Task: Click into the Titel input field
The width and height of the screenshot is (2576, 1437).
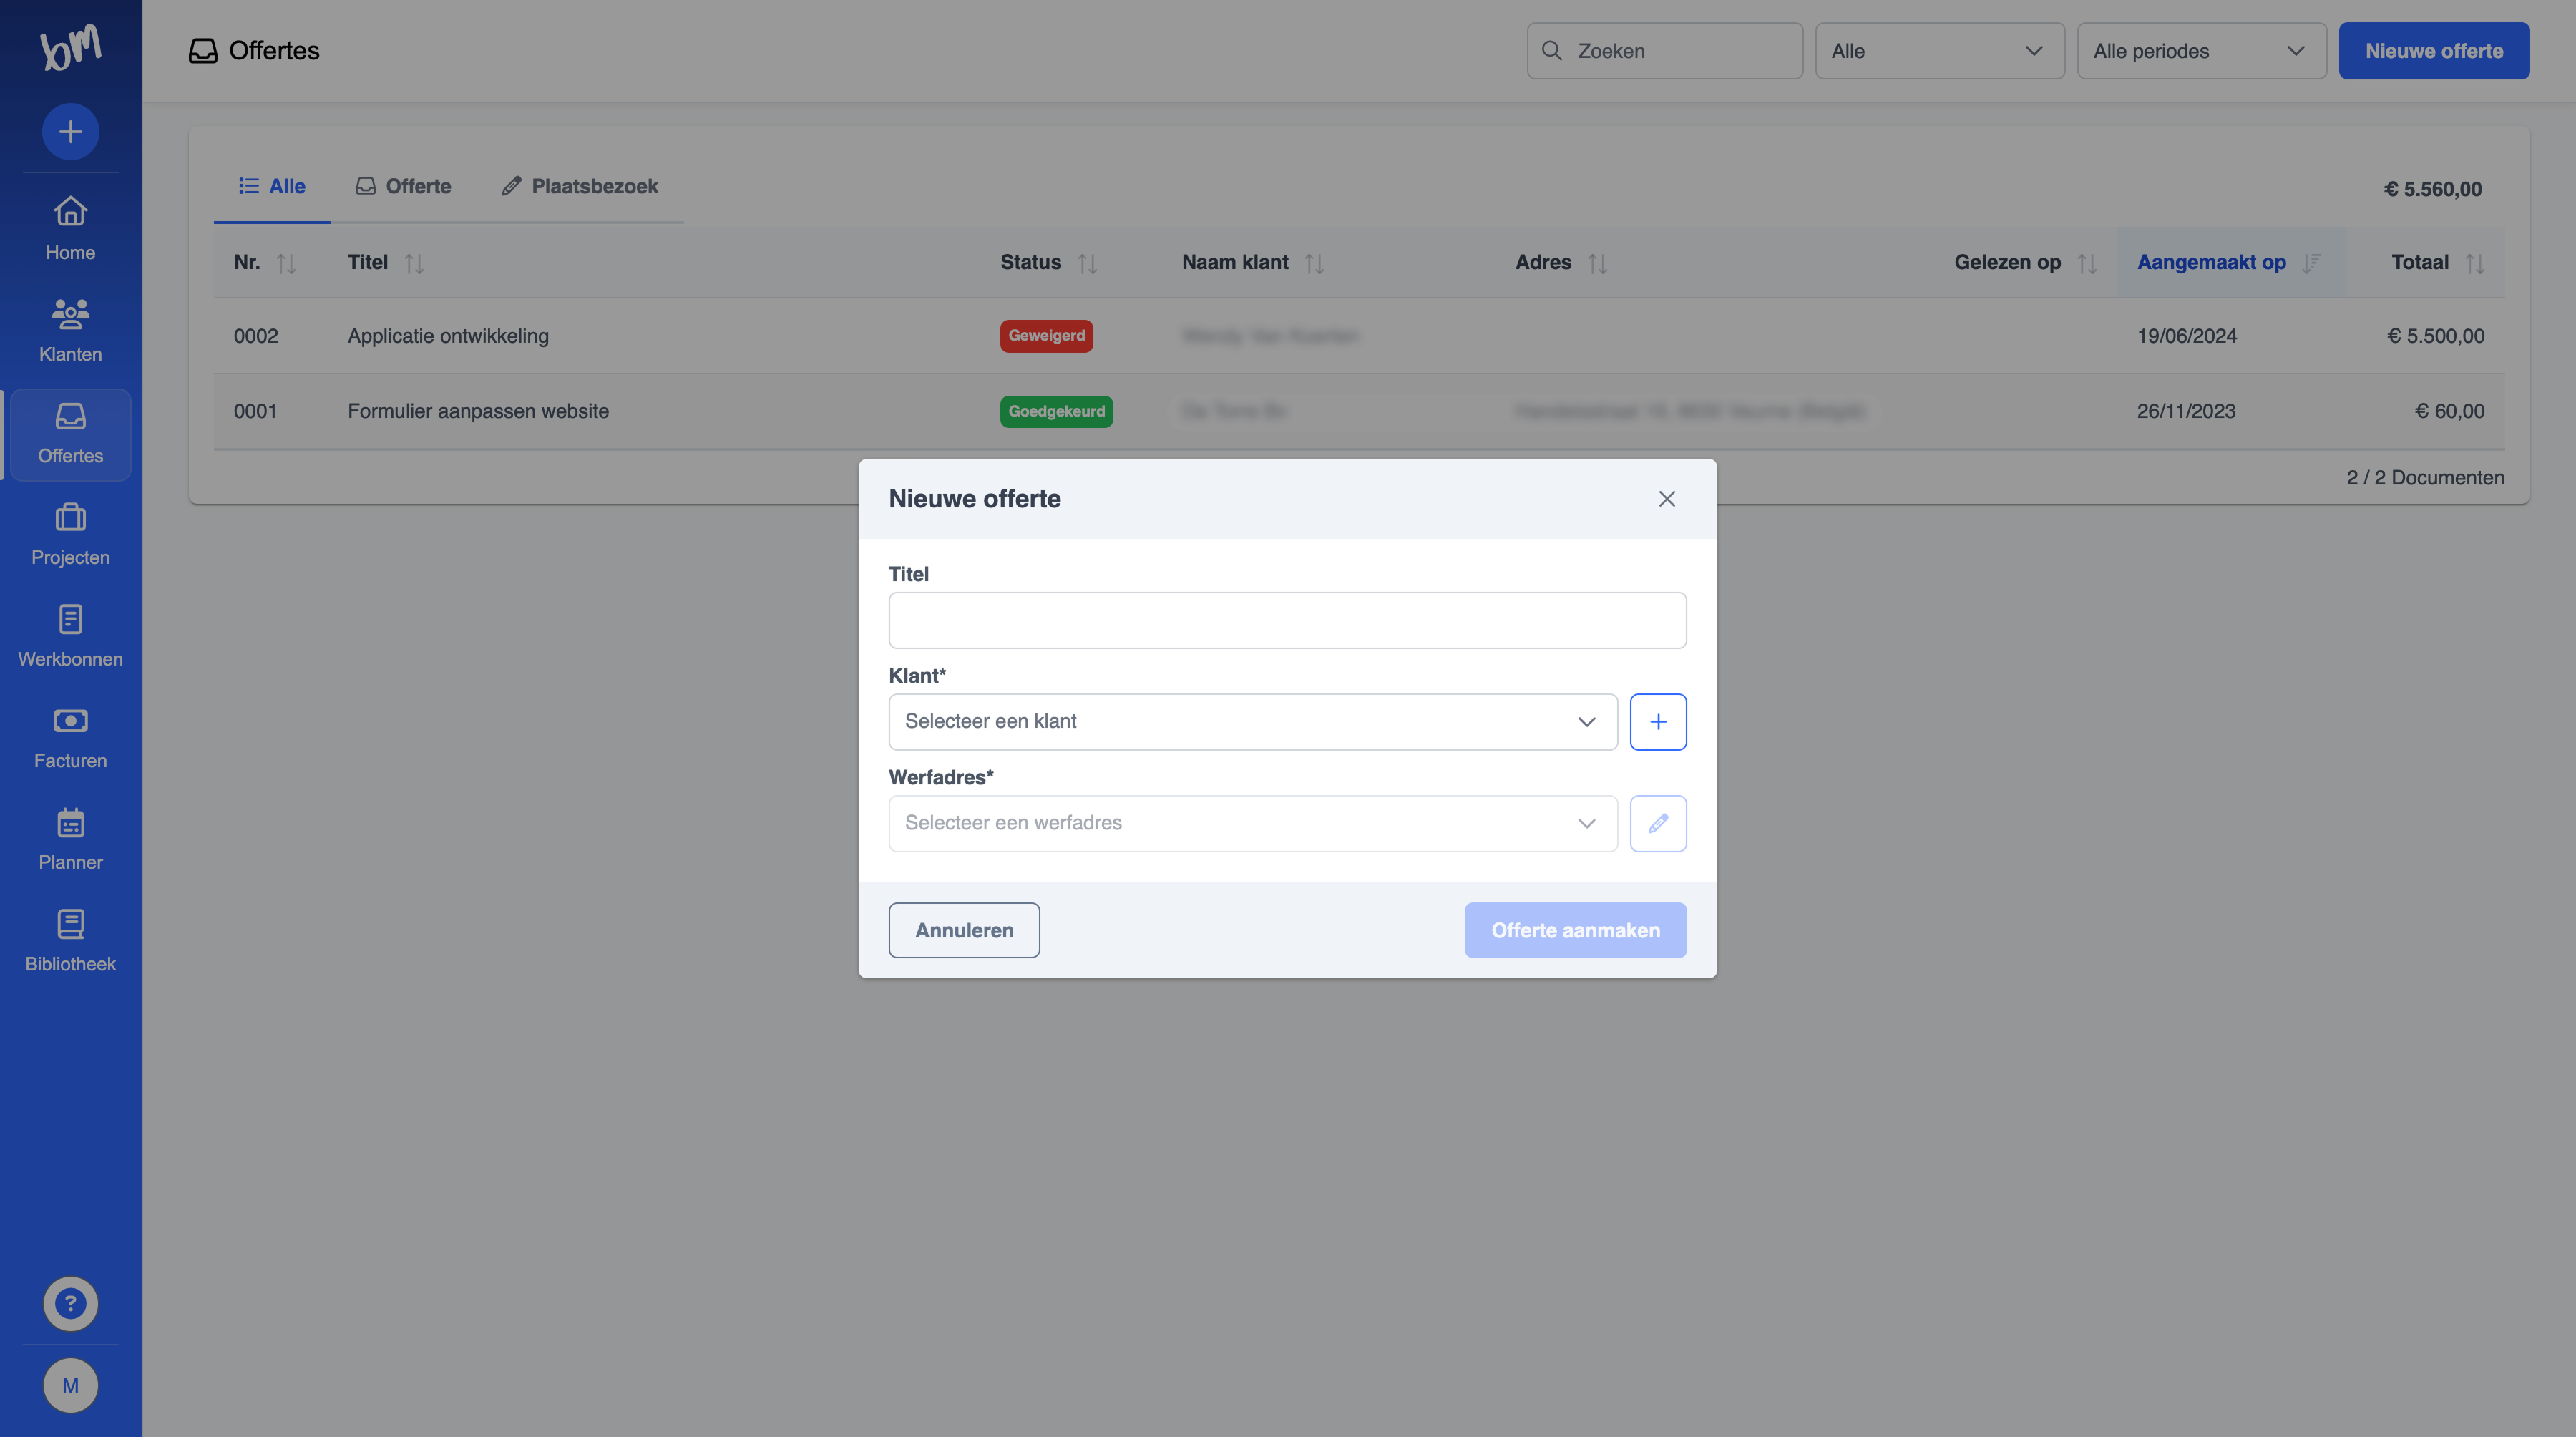Action: (1286, 620)
